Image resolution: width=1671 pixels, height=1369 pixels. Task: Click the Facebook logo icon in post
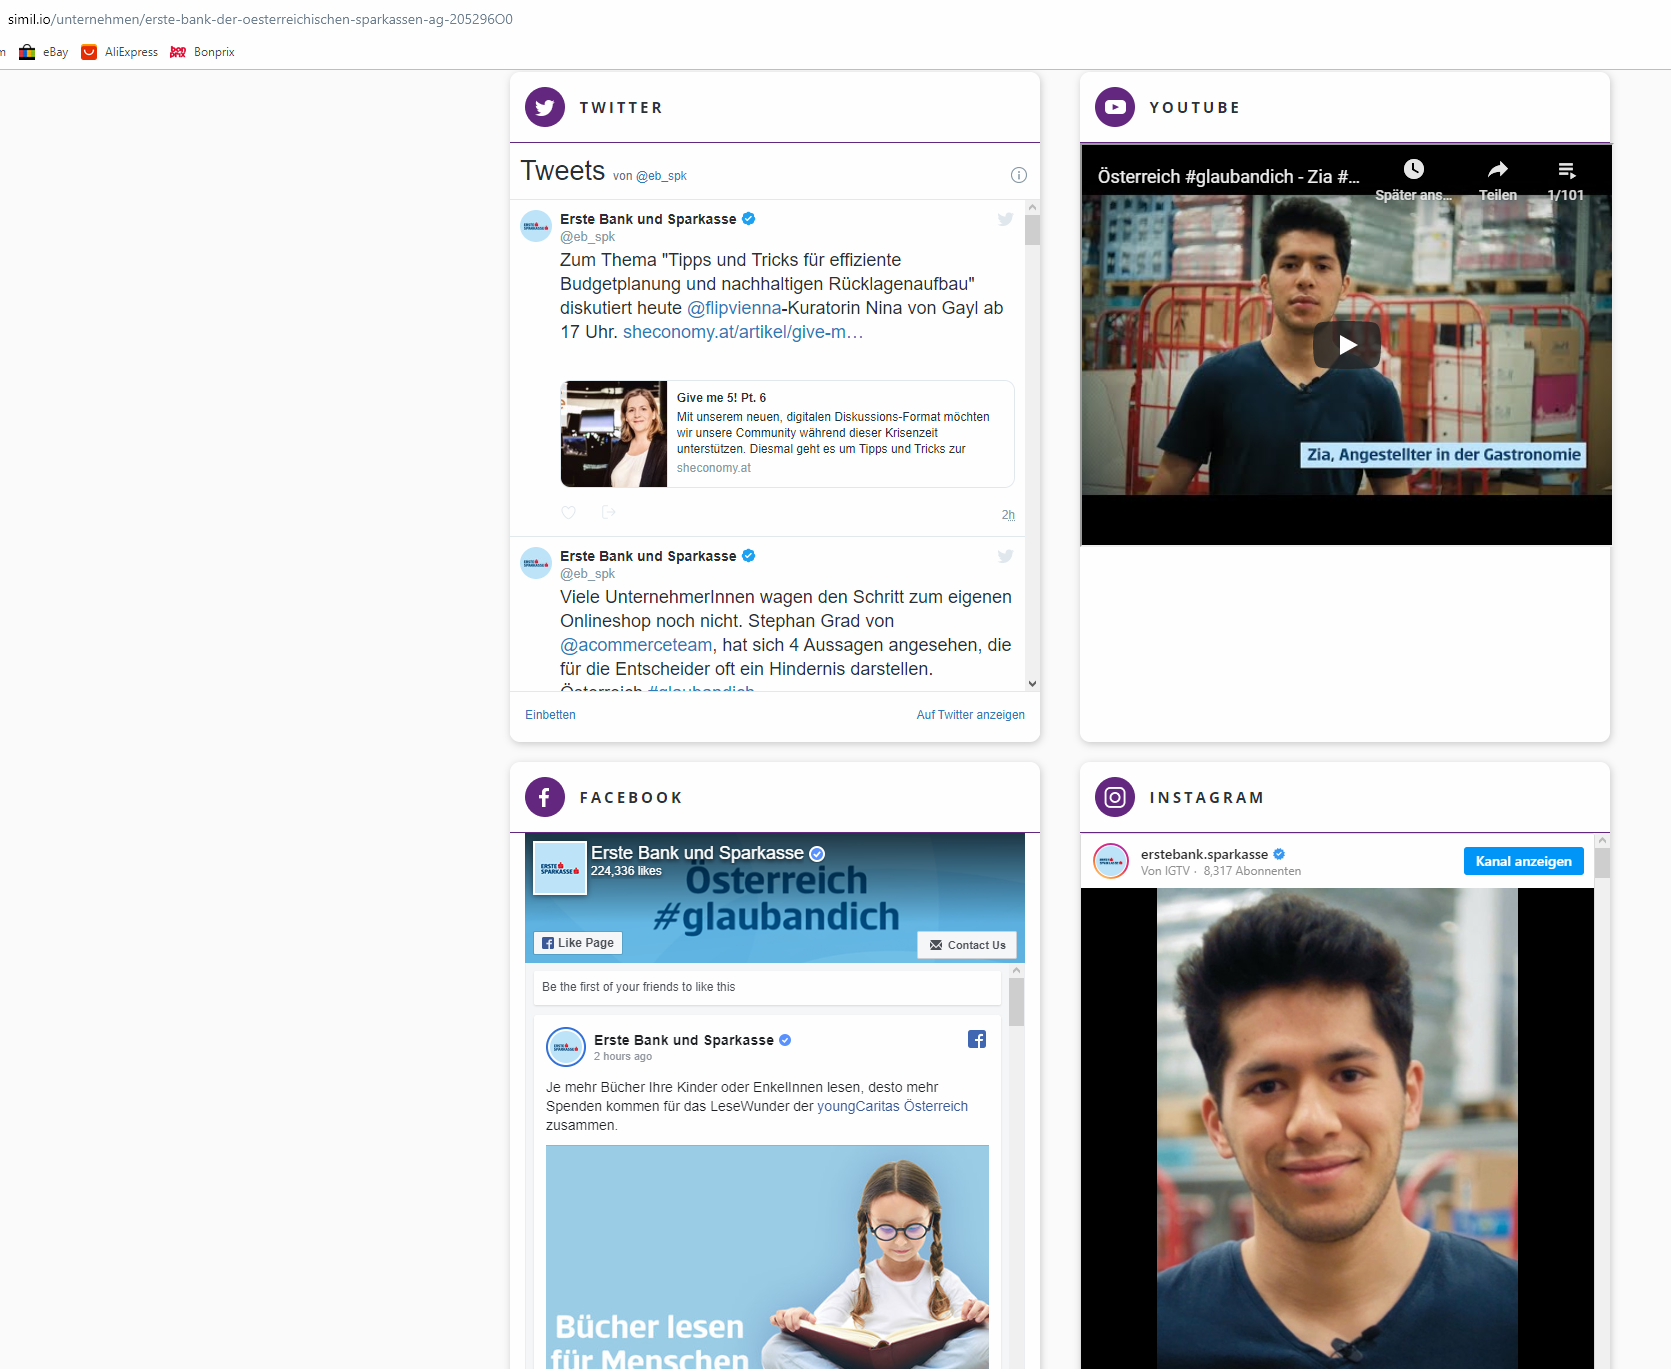pyautogui.click(x=977, y=1039)
